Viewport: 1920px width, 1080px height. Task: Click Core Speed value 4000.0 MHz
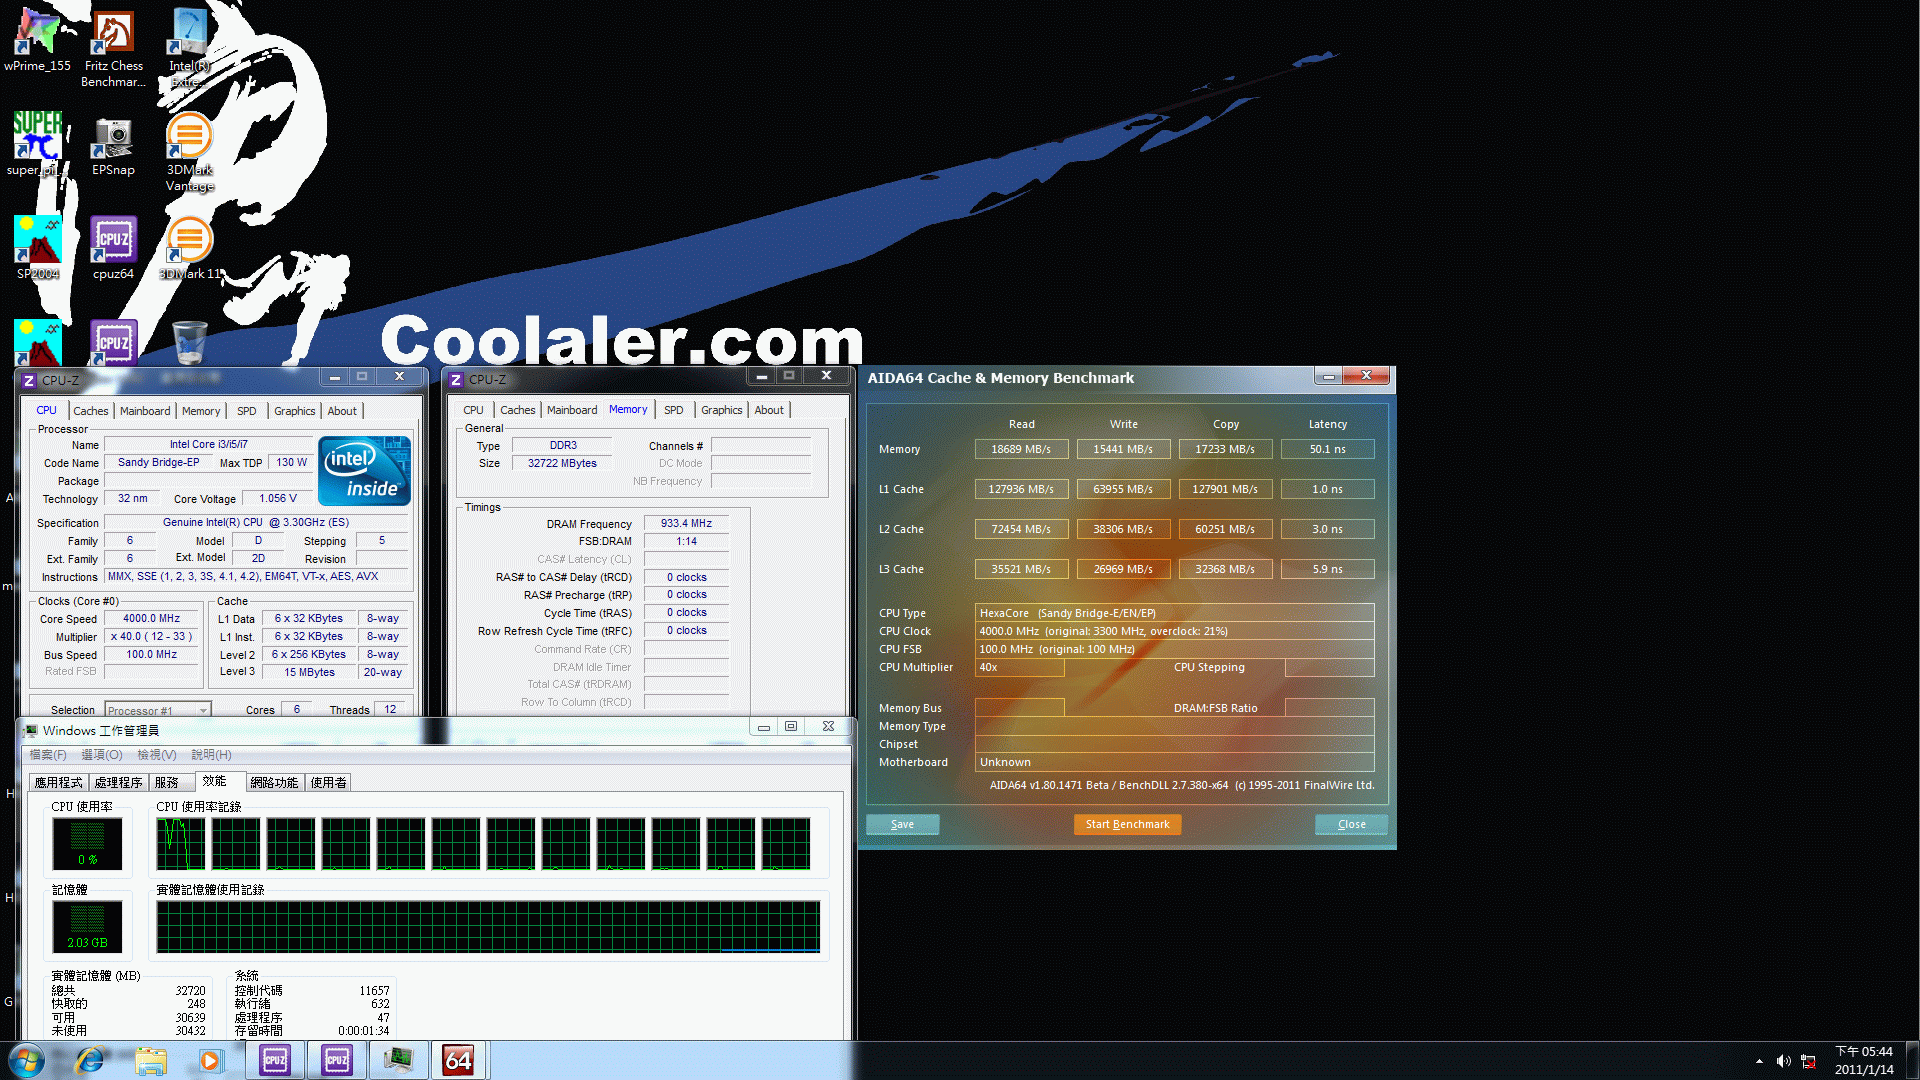[x=151, y=618]
